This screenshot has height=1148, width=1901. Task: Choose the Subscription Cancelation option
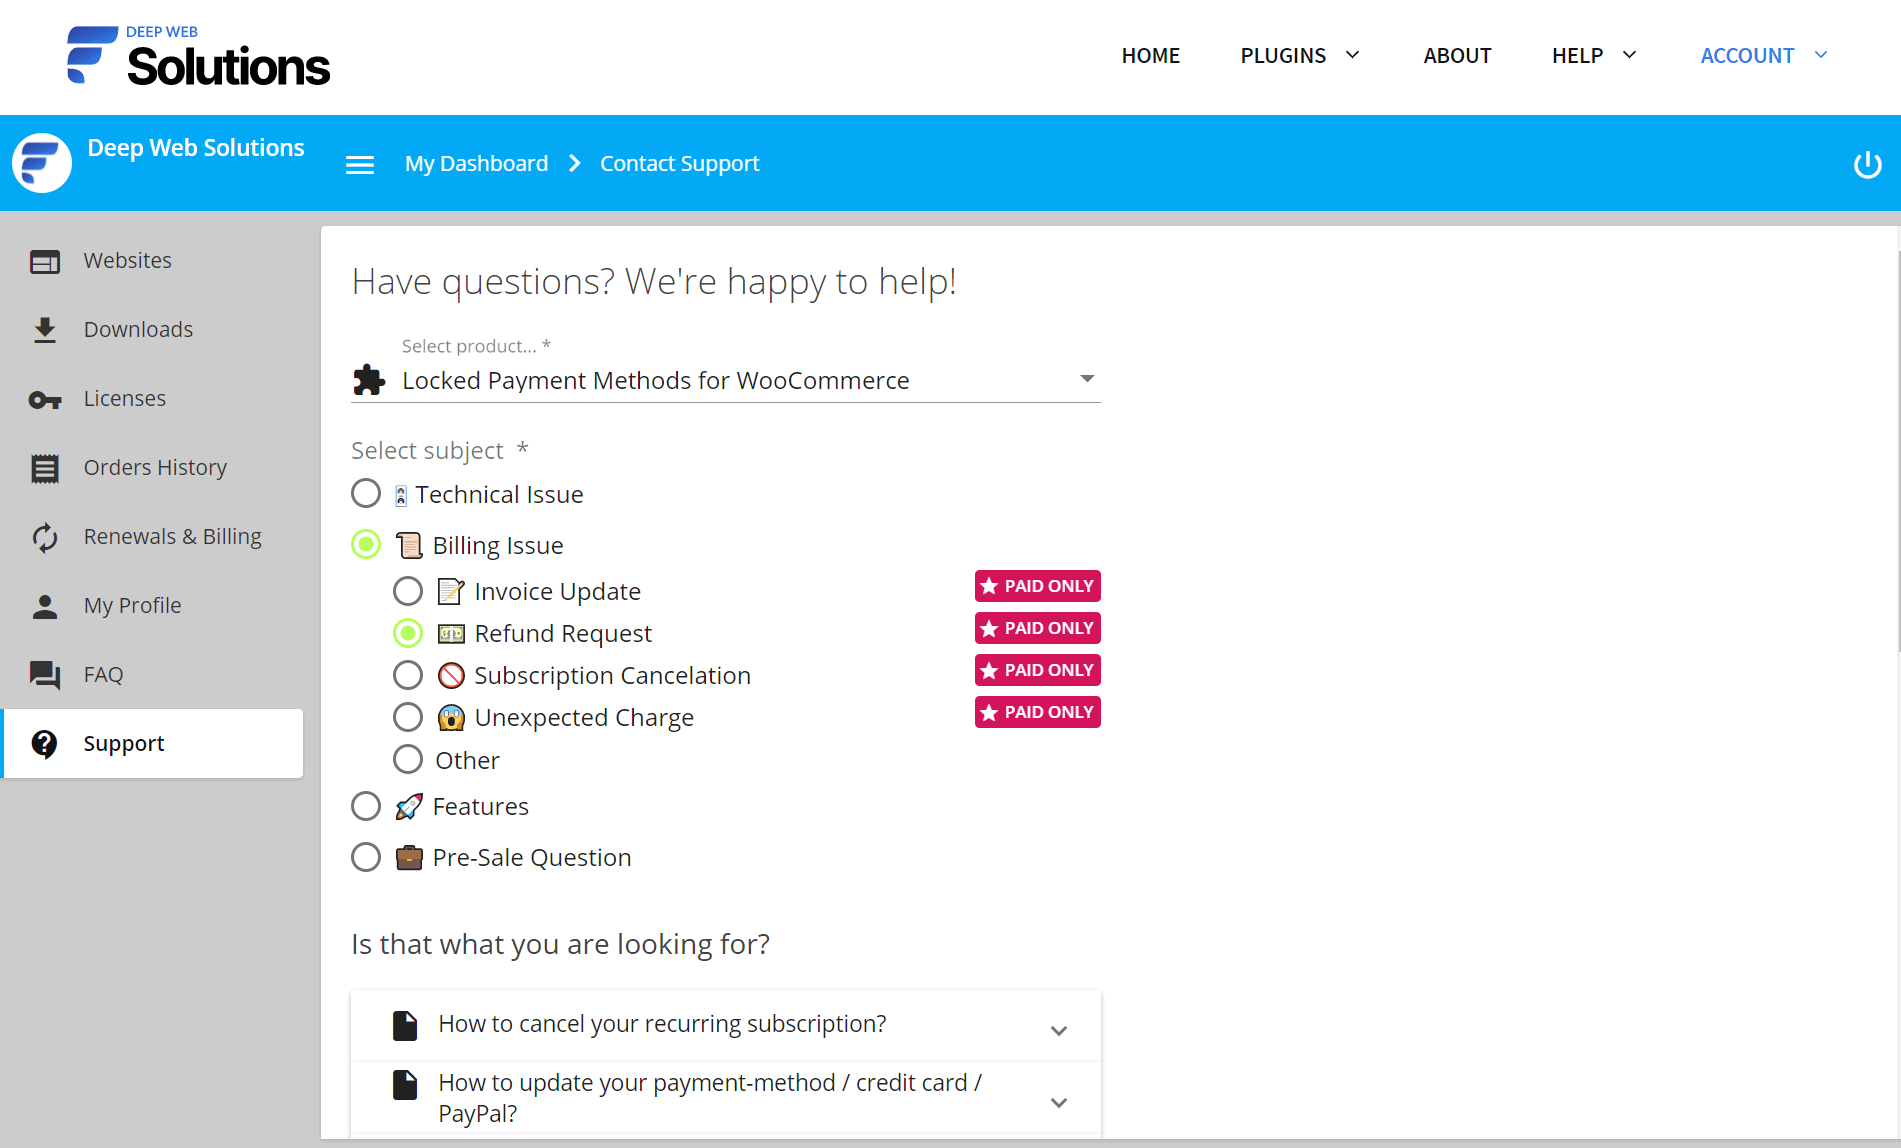pos(408,676)
